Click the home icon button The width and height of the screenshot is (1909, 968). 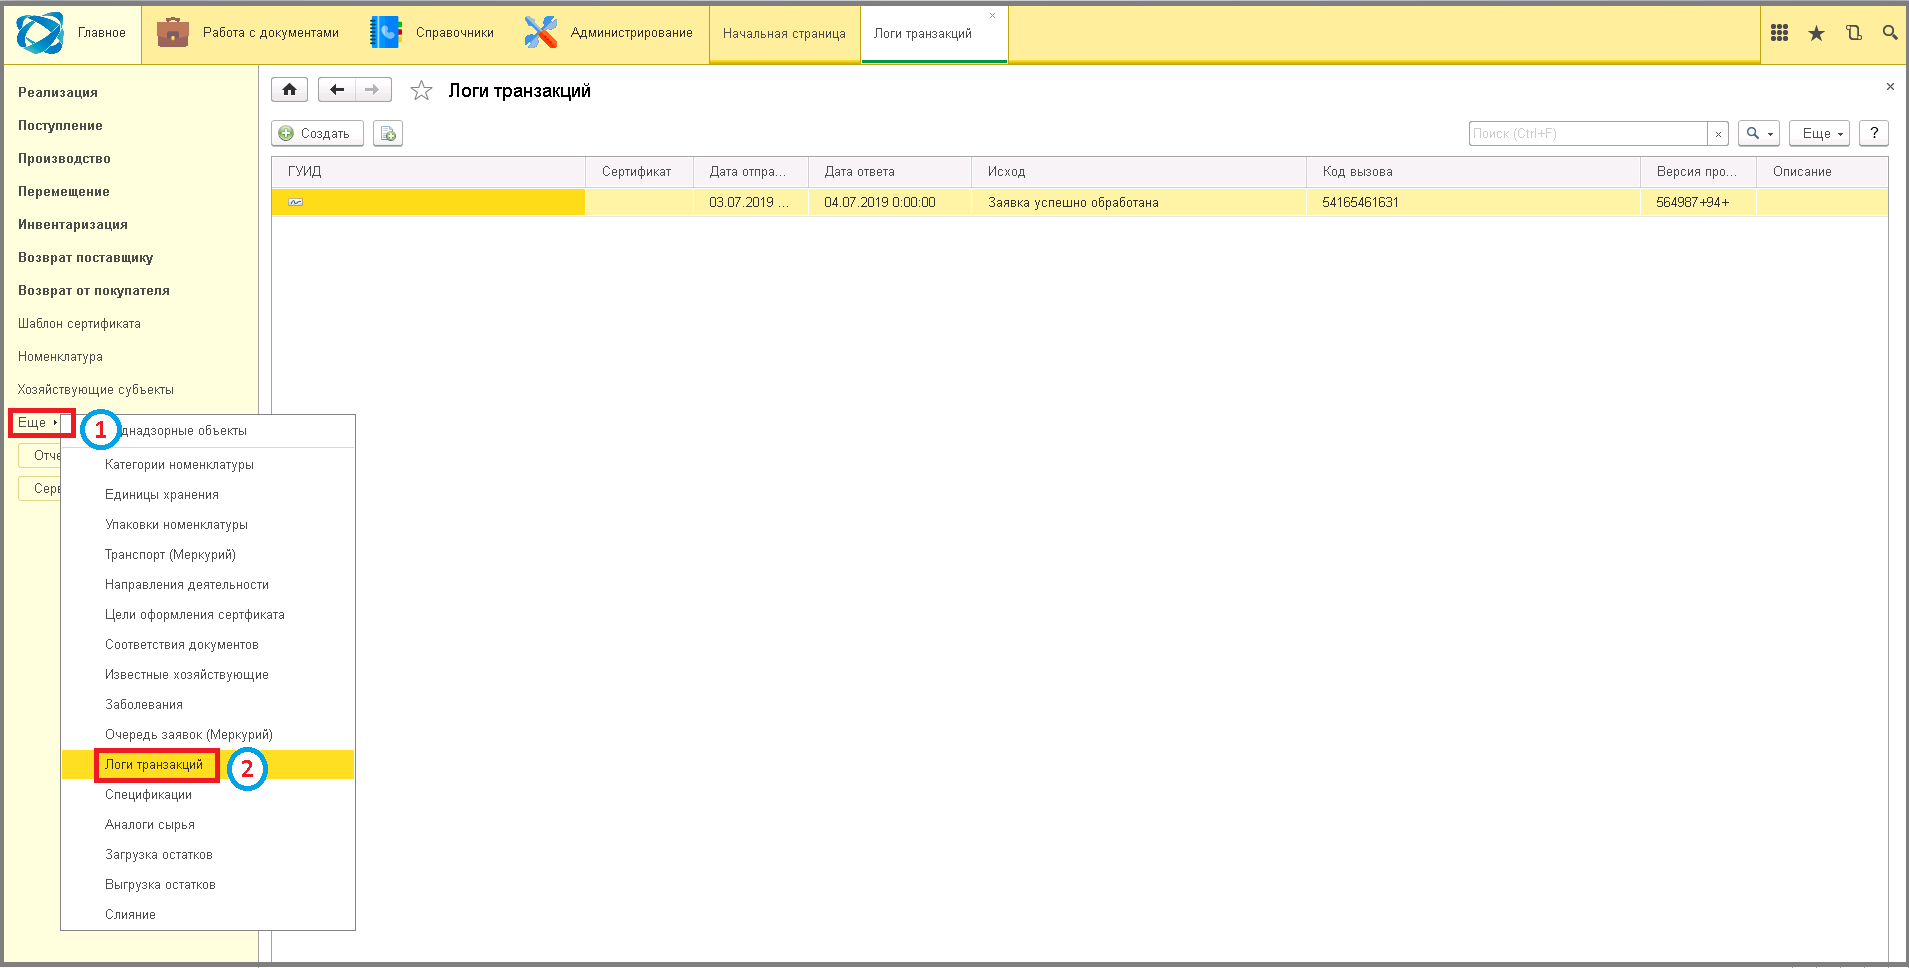(289, 90)
